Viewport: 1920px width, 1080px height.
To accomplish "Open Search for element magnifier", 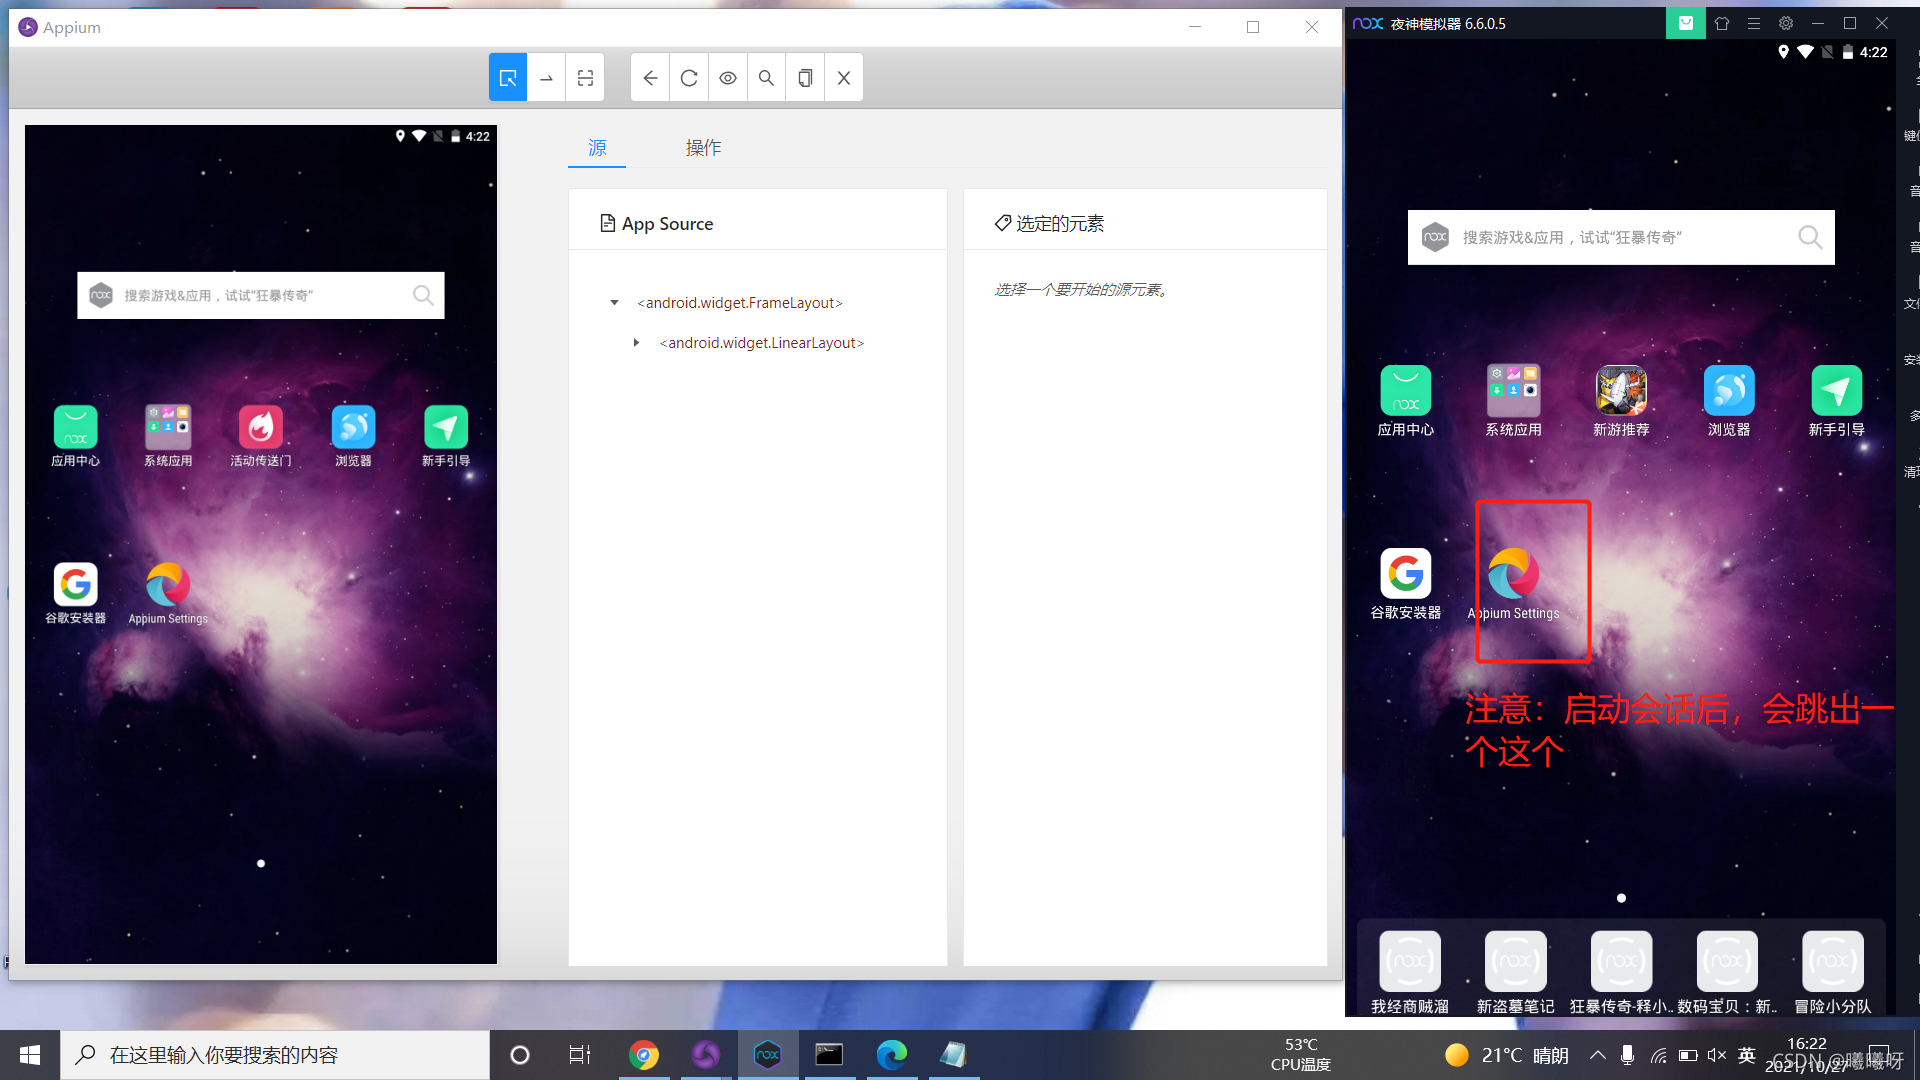I will [766, 78].
